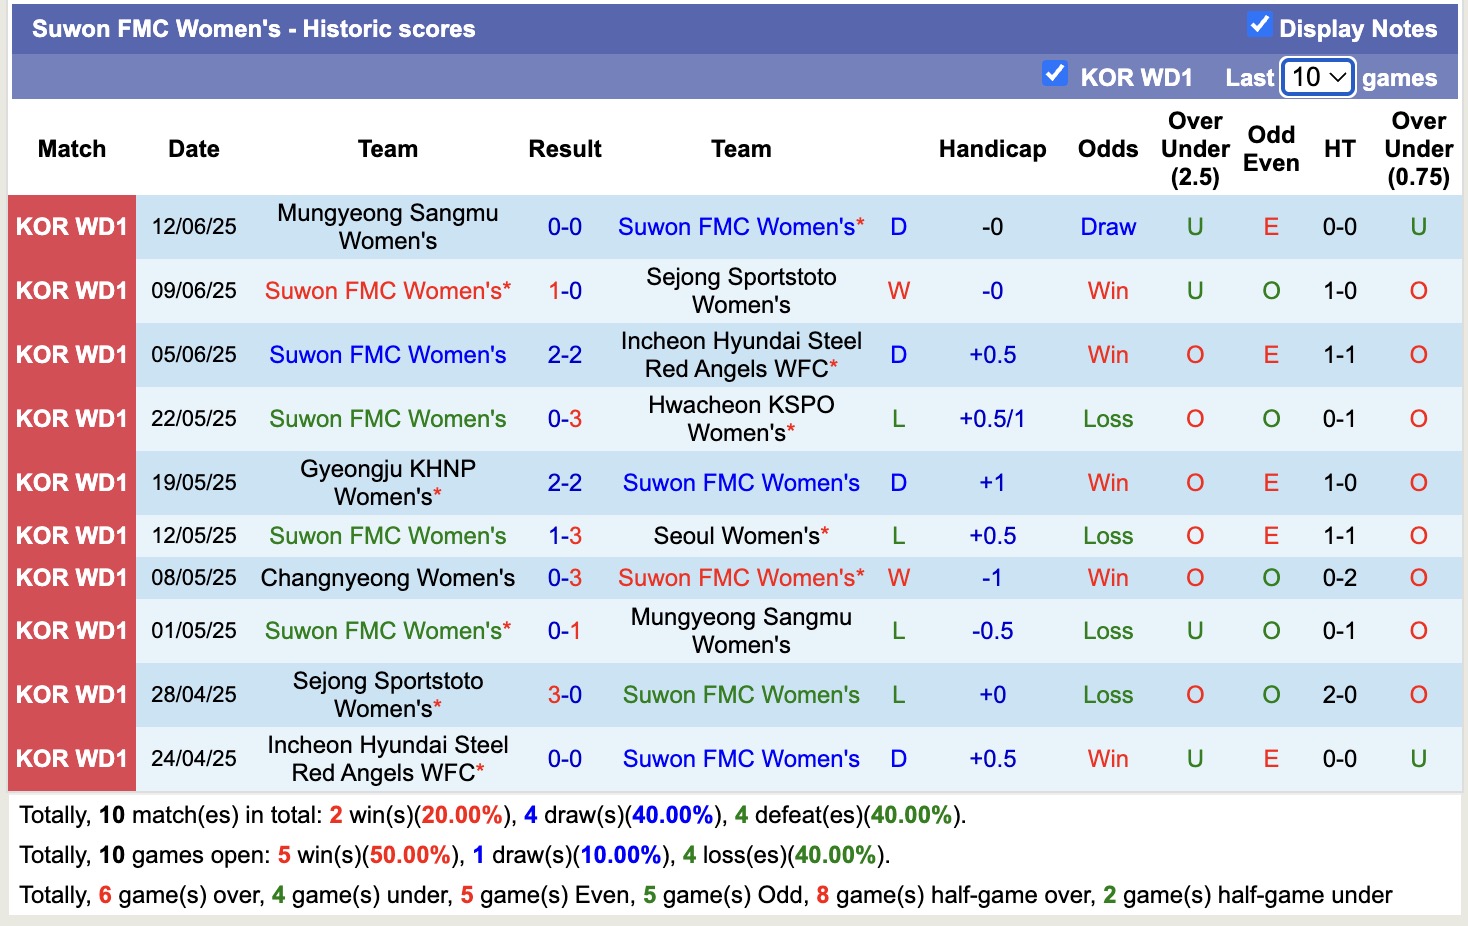Viewport: 1468px width, 926px height.
Task: Click the 2-2 result of the 05/06/25 match
Action: (565, 354)
